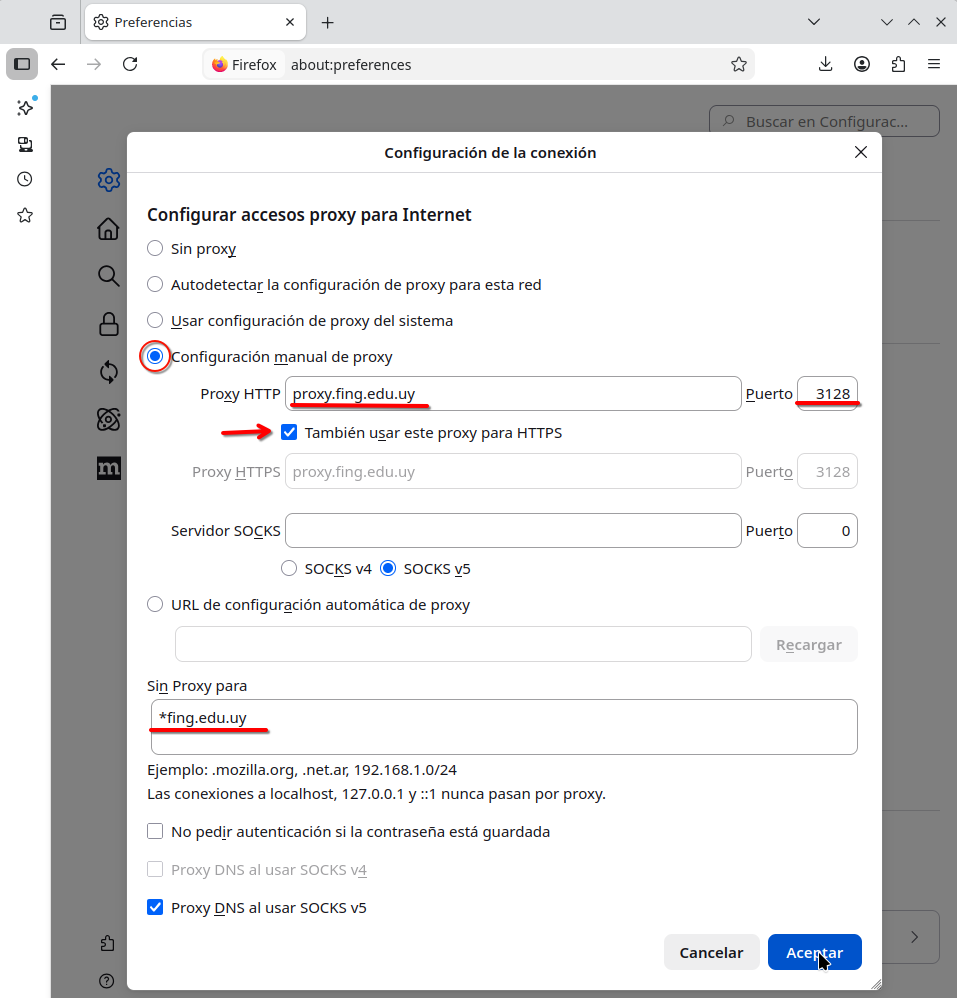This screenshot has height=998, width=957.
Task: Open More from Mozilla category
Action: click(x=109, y=468)
